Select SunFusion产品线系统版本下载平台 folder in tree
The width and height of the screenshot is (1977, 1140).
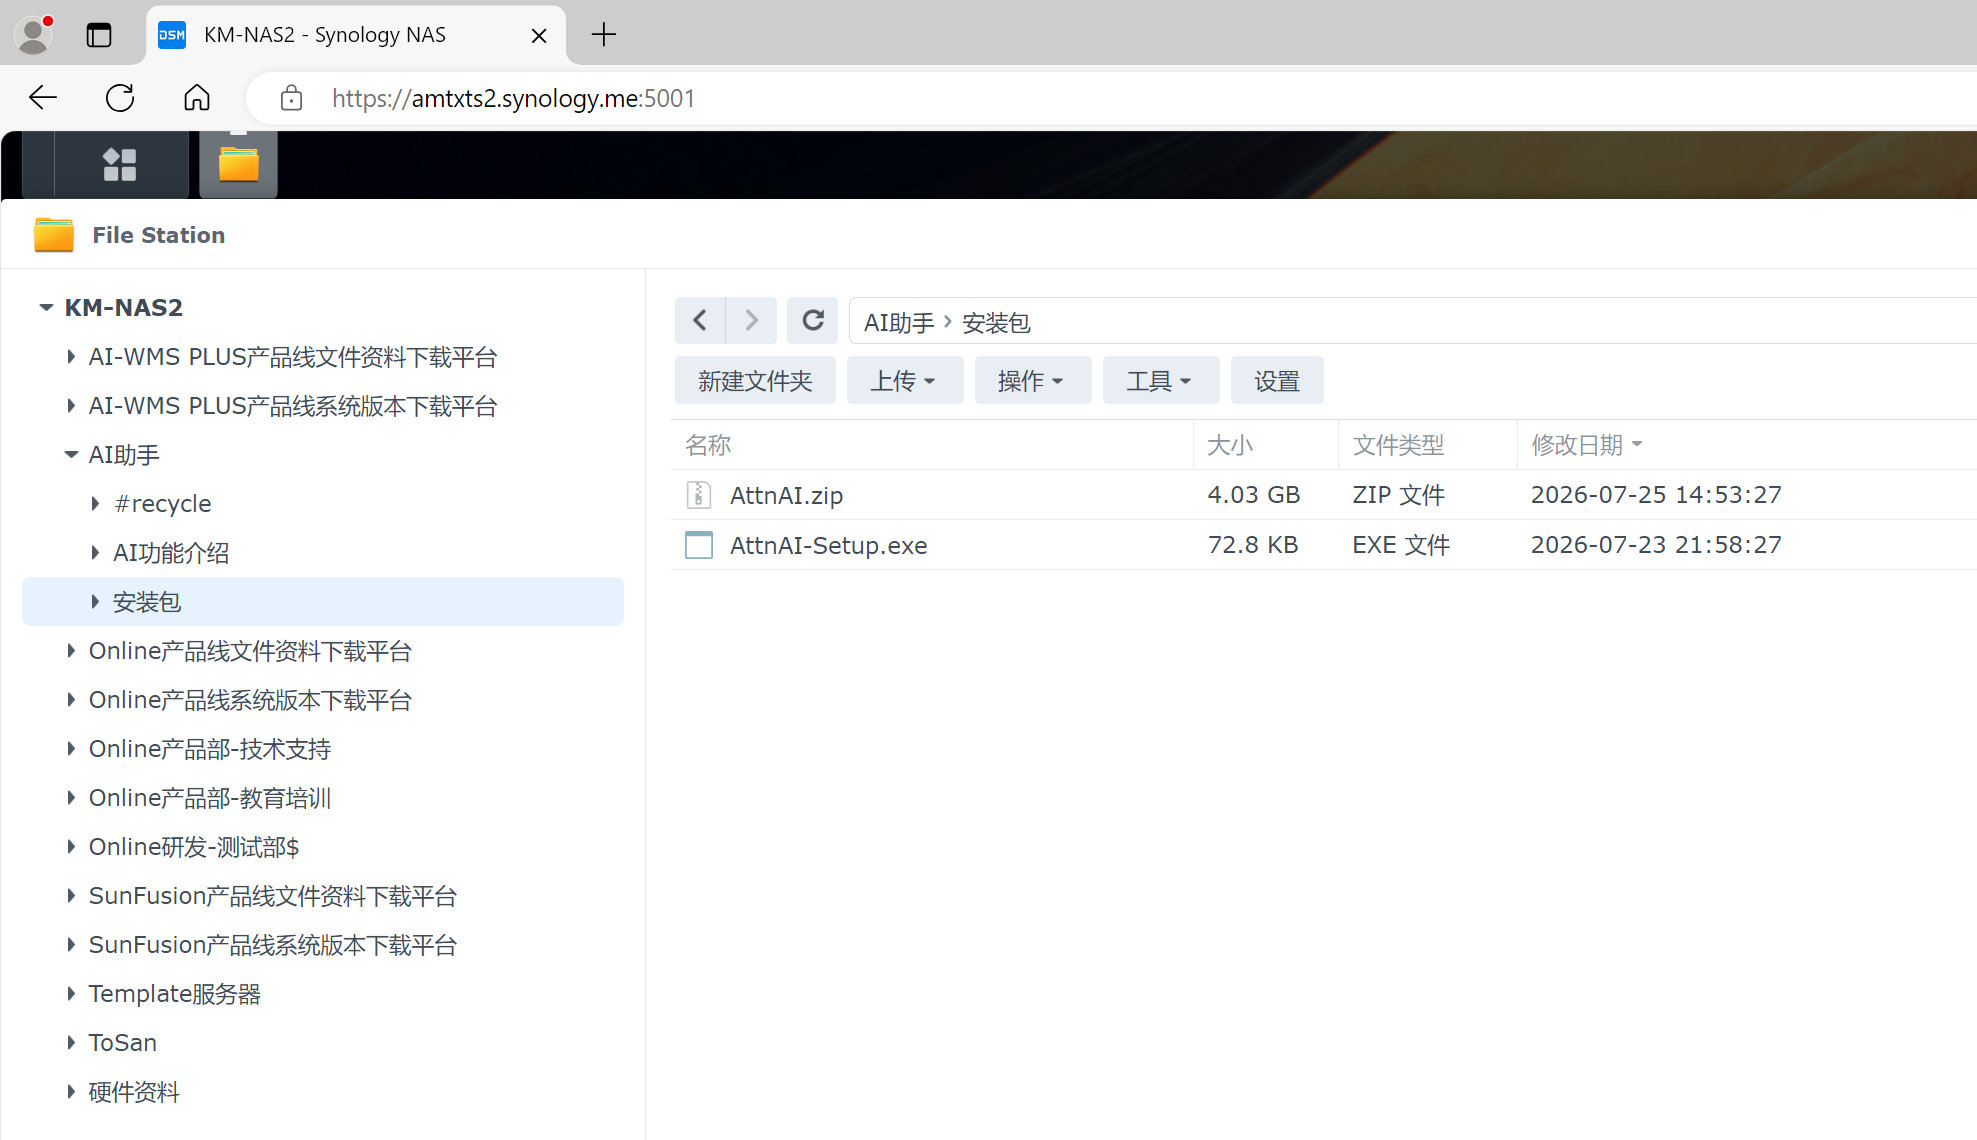click(273, 945)
